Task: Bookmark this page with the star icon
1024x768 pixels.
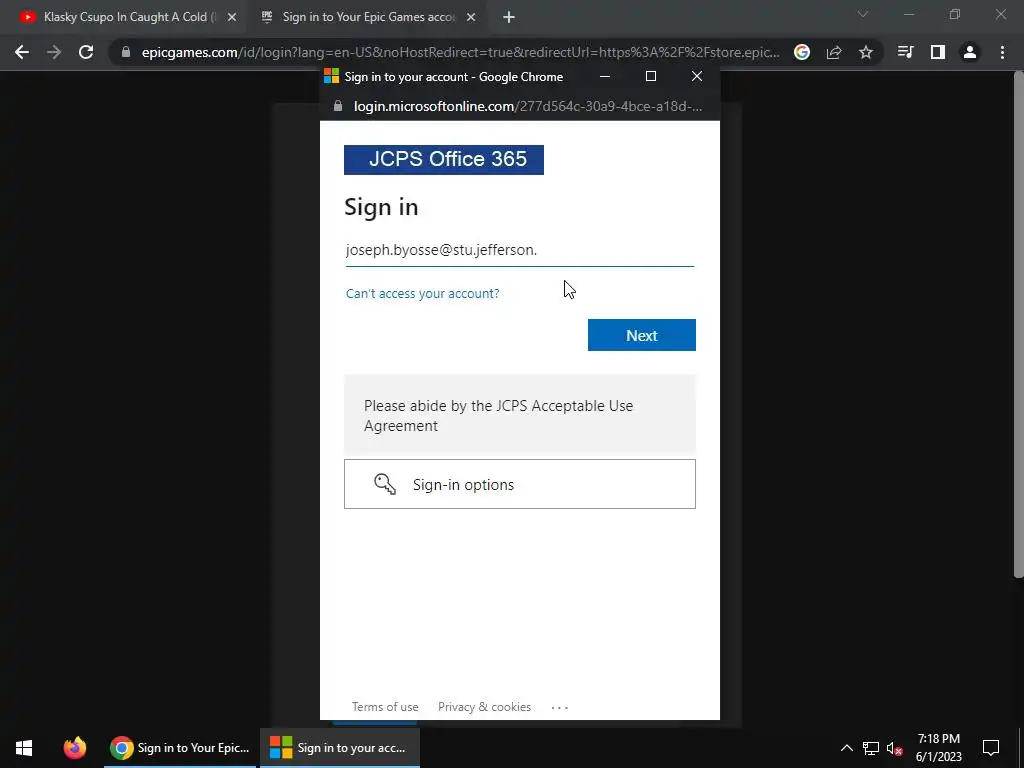Action: [x=865, y=52]
